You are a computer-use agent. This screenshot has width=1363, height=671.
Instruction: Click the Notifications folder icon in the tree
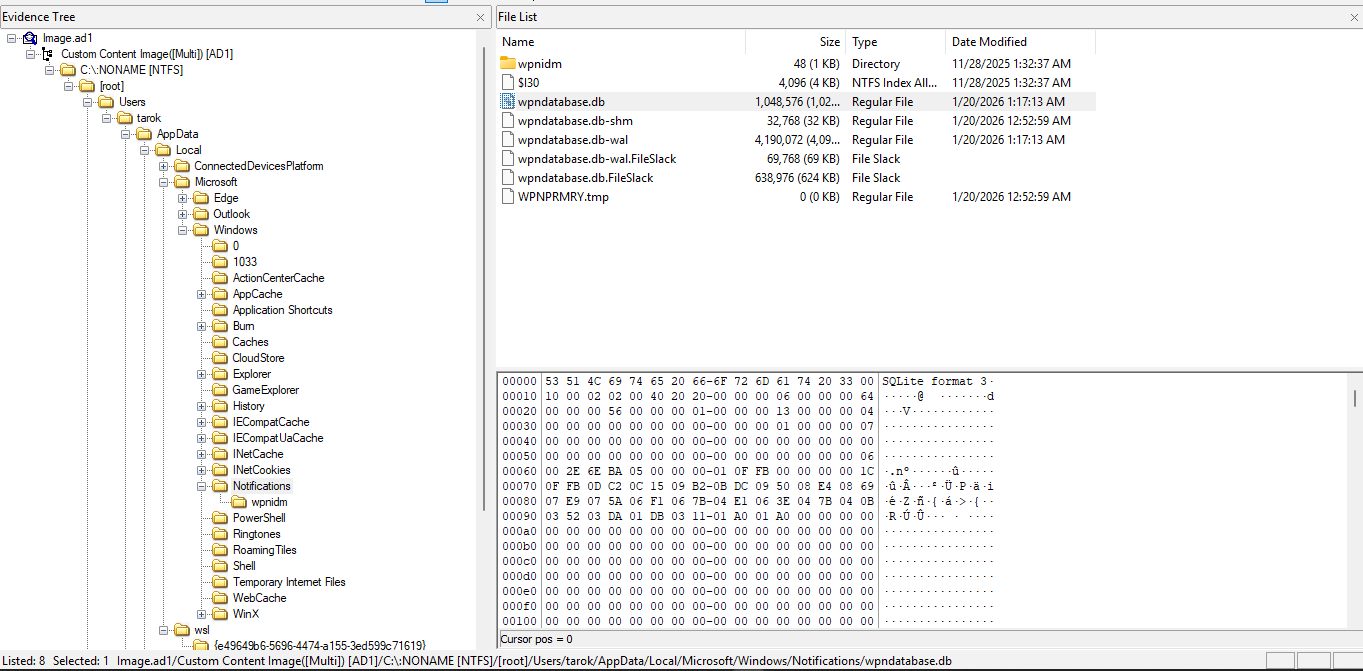220,486
